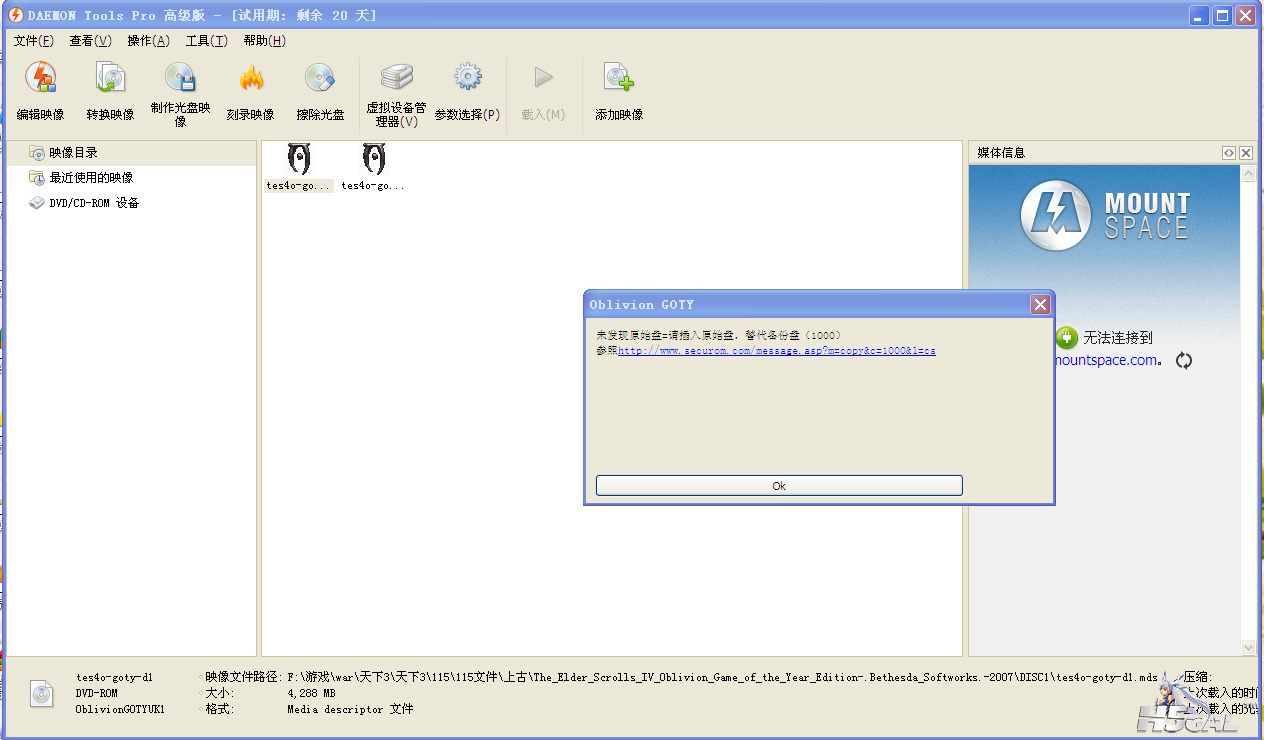Select the 刻录映像 burn image flame icon
This screenshot has height=740, width=1264.
point(250,79)
